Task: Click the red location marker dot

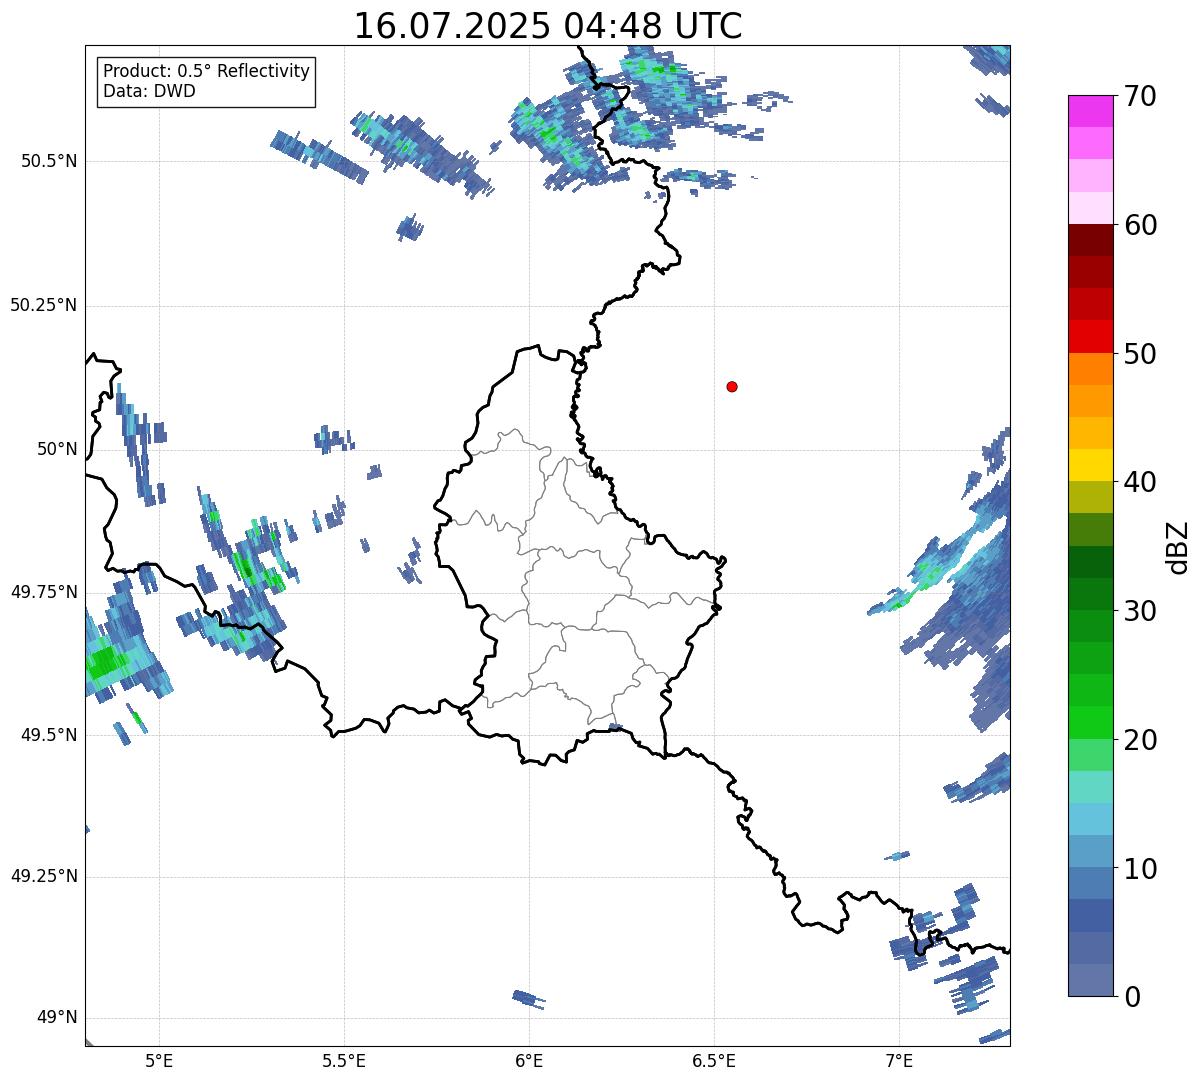Action: coord(732,386)
